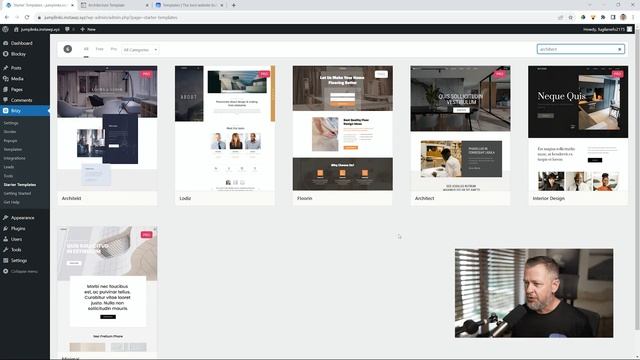Open the Chrome profile avatar
640x360 pixels.
point(623,18)
